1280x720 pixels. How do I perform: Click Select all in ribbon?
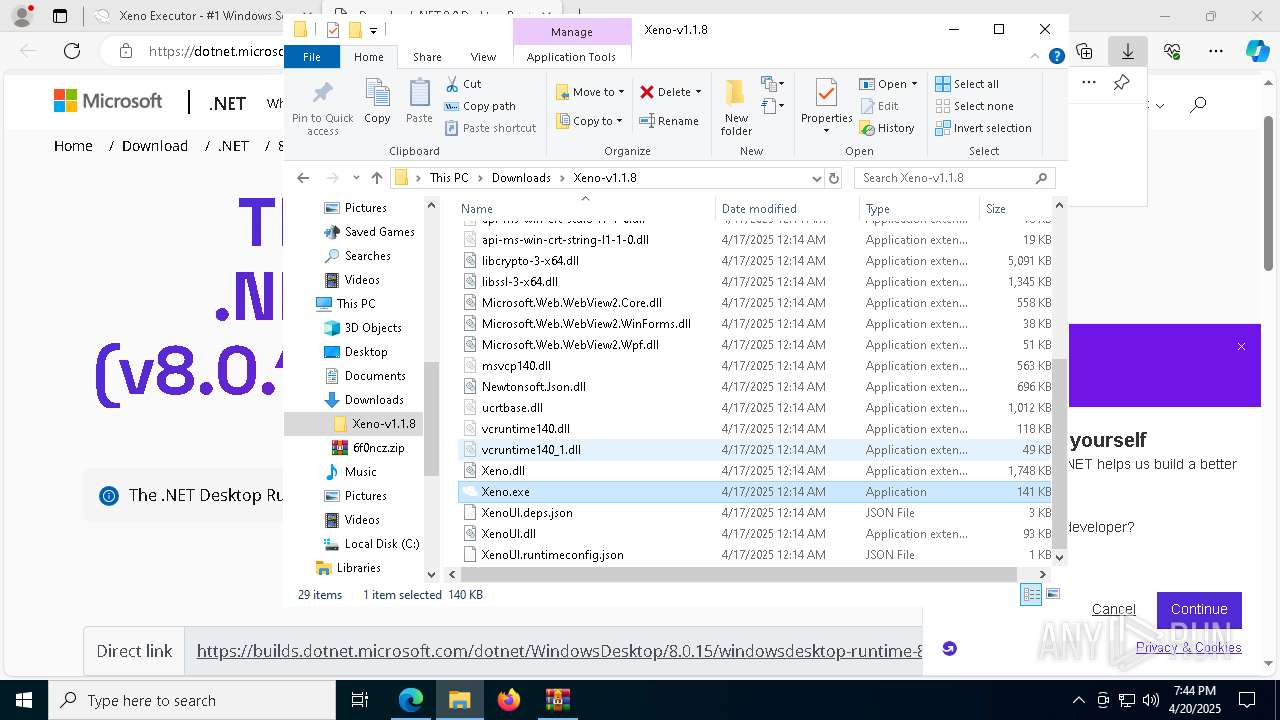pos(966,84)
